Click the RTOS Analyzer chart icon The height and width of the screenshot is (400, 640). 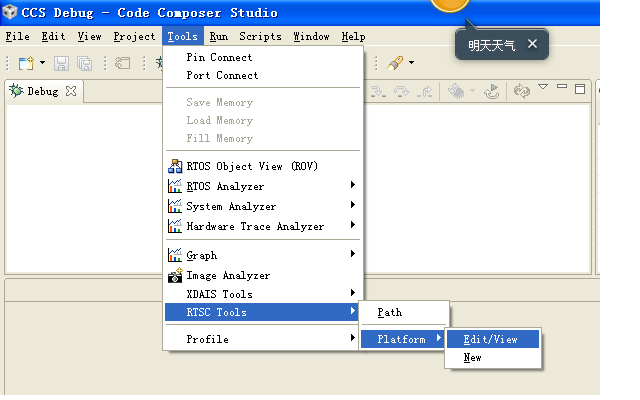[x=175, y=186]
